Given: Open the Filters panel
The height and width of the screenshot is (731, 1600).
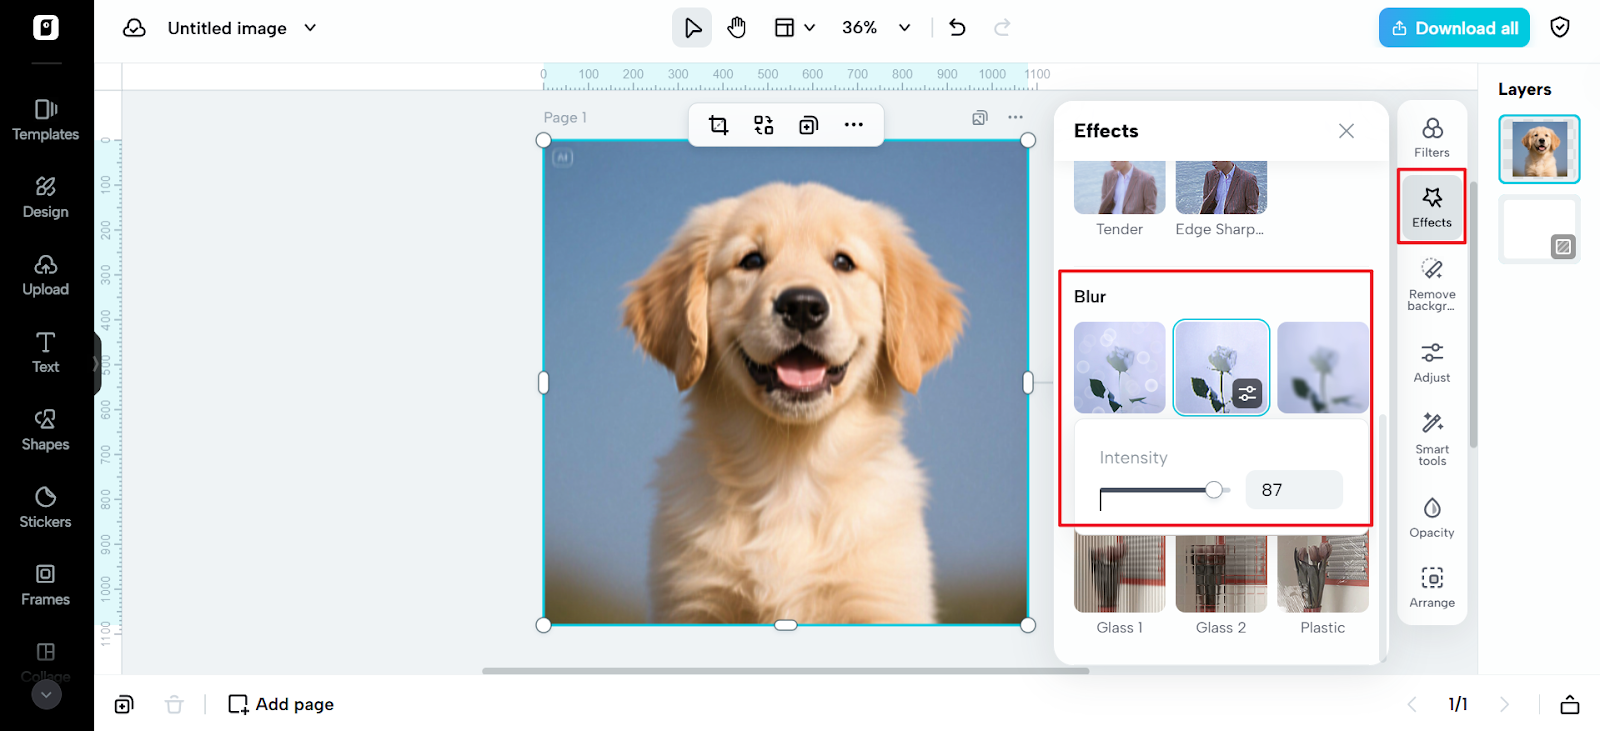Looking at the screenshot, I should click(1431, 137).
